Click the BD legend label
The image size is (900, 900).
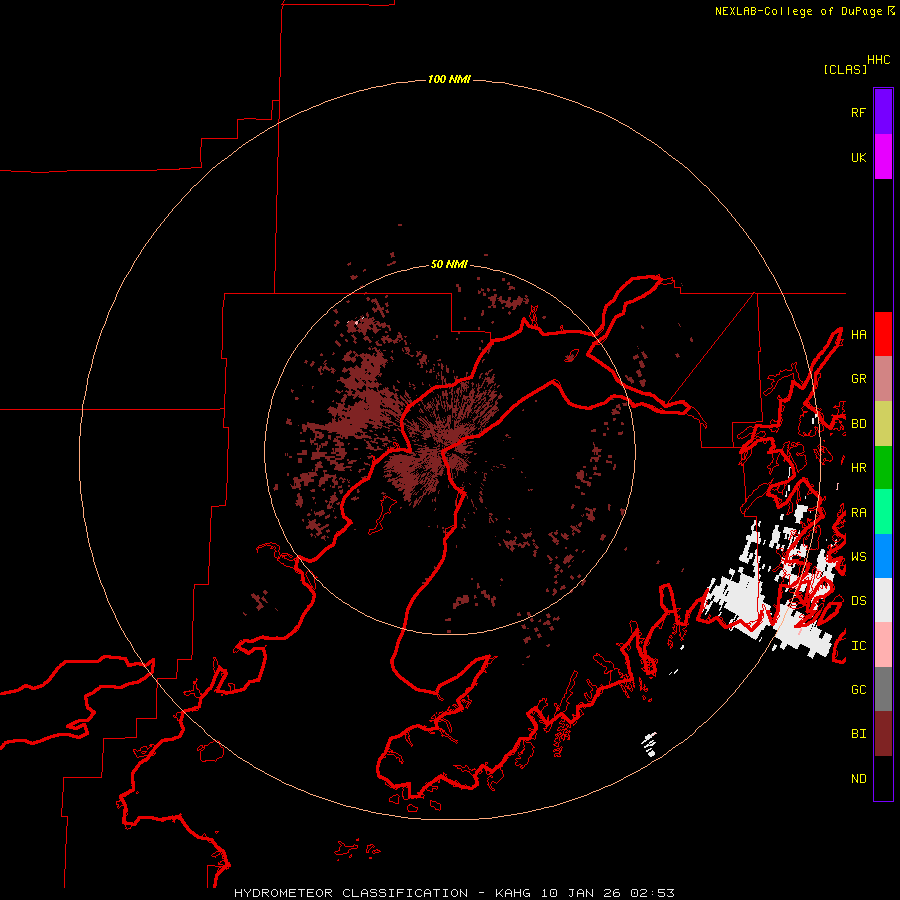point(859,424)
